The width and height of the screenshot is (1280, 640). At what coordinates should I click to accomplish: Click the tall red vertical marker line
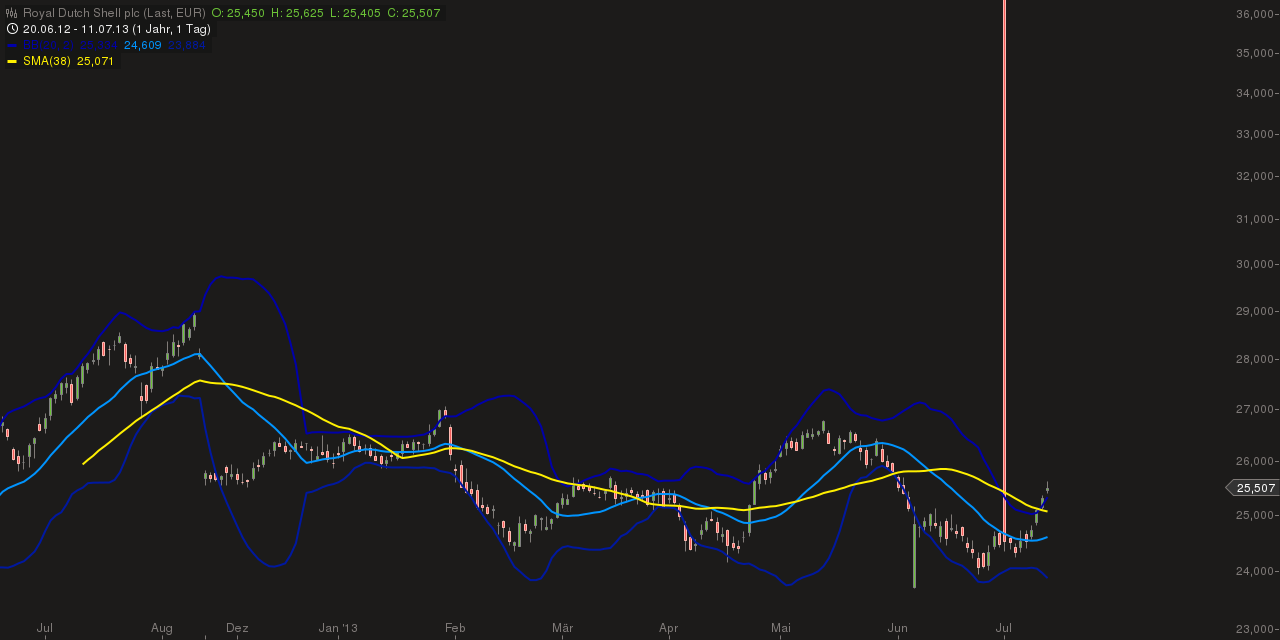(x=1004, y=270)
